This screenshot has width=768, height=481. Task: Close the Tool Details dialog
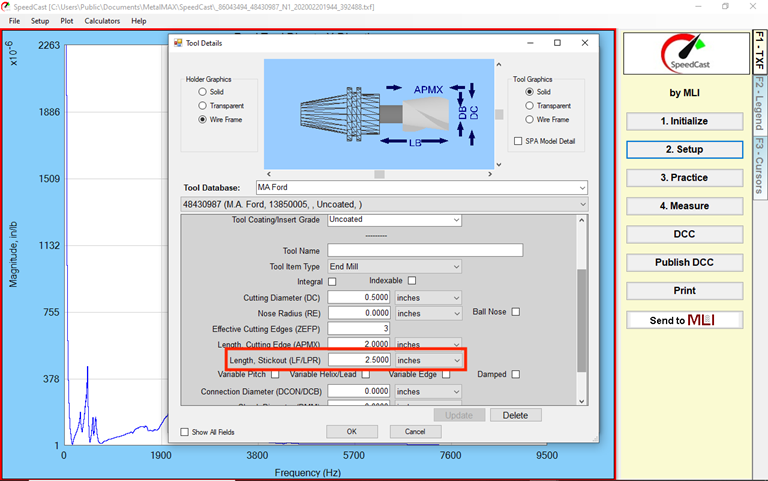point(584,43)
